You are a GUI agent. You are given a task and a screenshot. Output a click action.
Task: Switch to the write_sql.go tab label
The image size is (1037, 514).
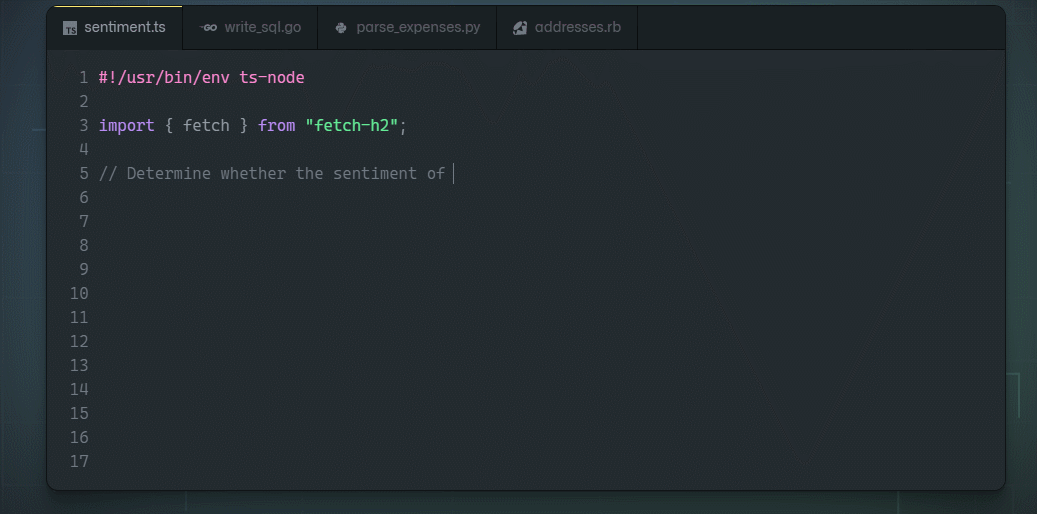[262, 28]
